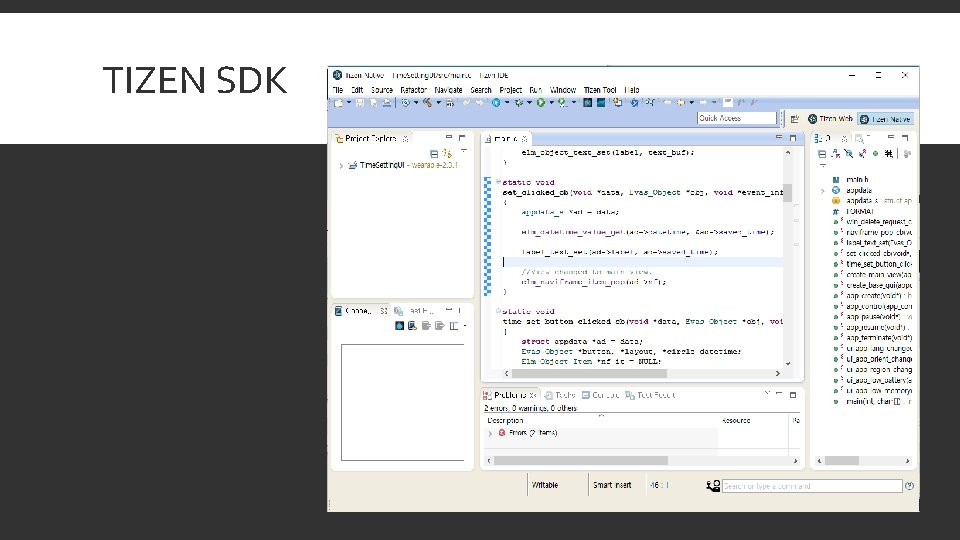This screenshot has height=540, width=960.
Task: Select FORMAT macro in Outline
Action: click(853, 211)
